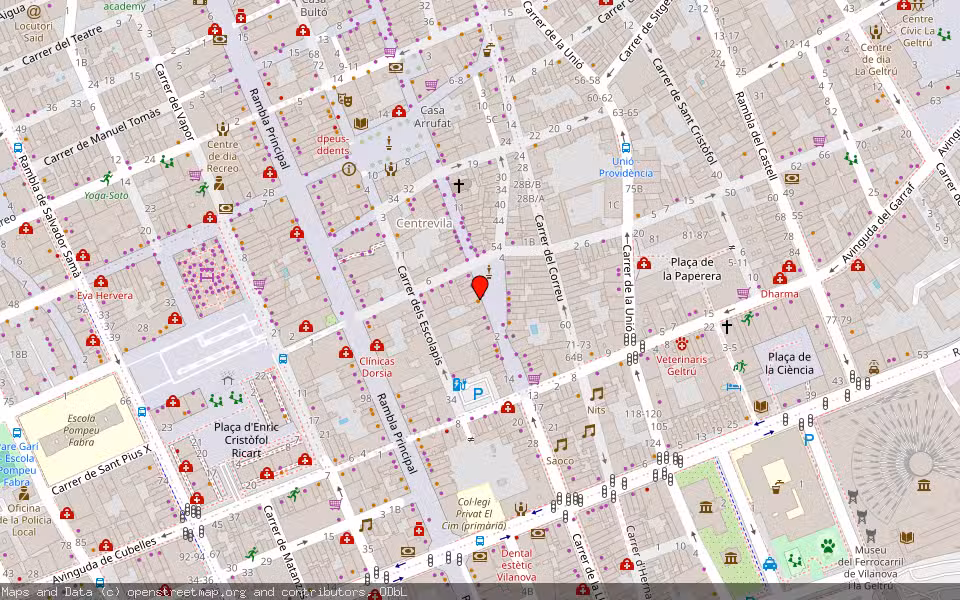This screenshot has width=960, height=600.
Task: Click the blue taxi icon near the railway museum
Action: 770,564
